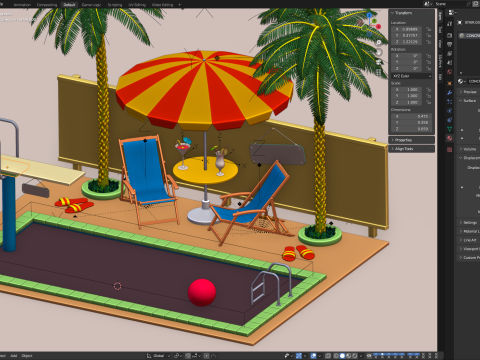Toggle lock on Location Z

(428, 42)
